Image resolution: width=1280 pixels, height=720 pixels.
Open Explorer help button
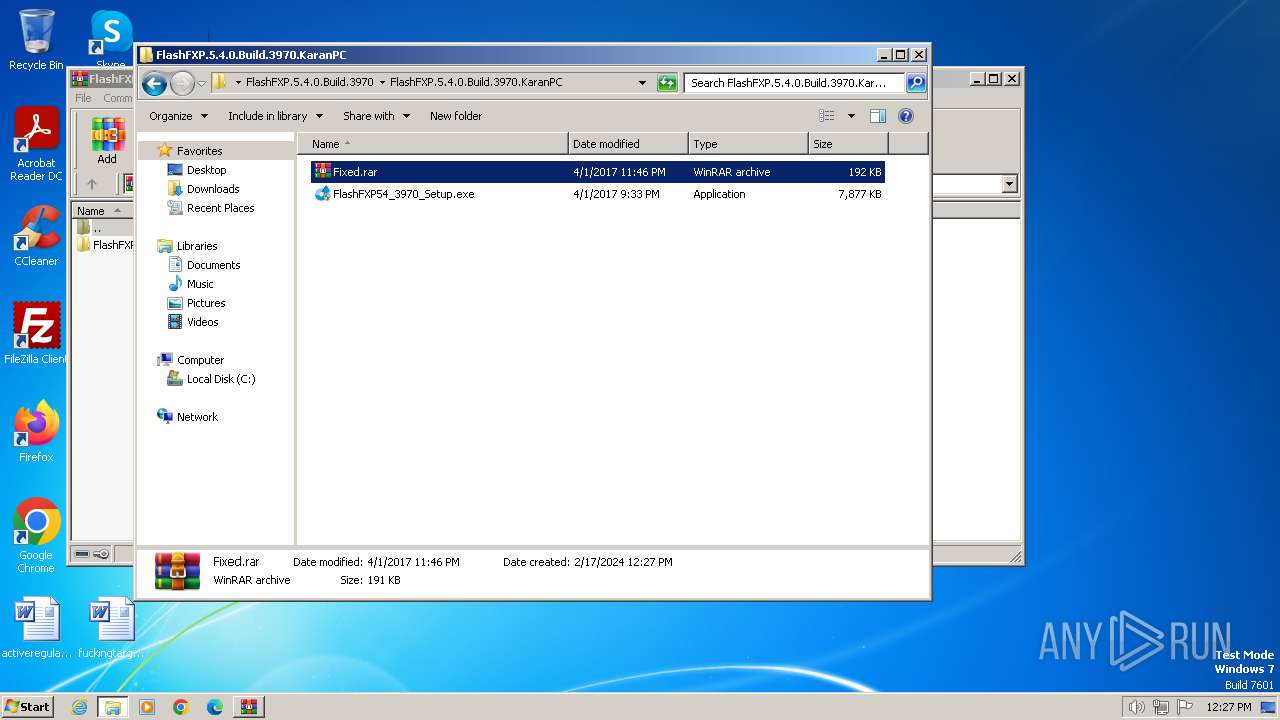[906, 116]
